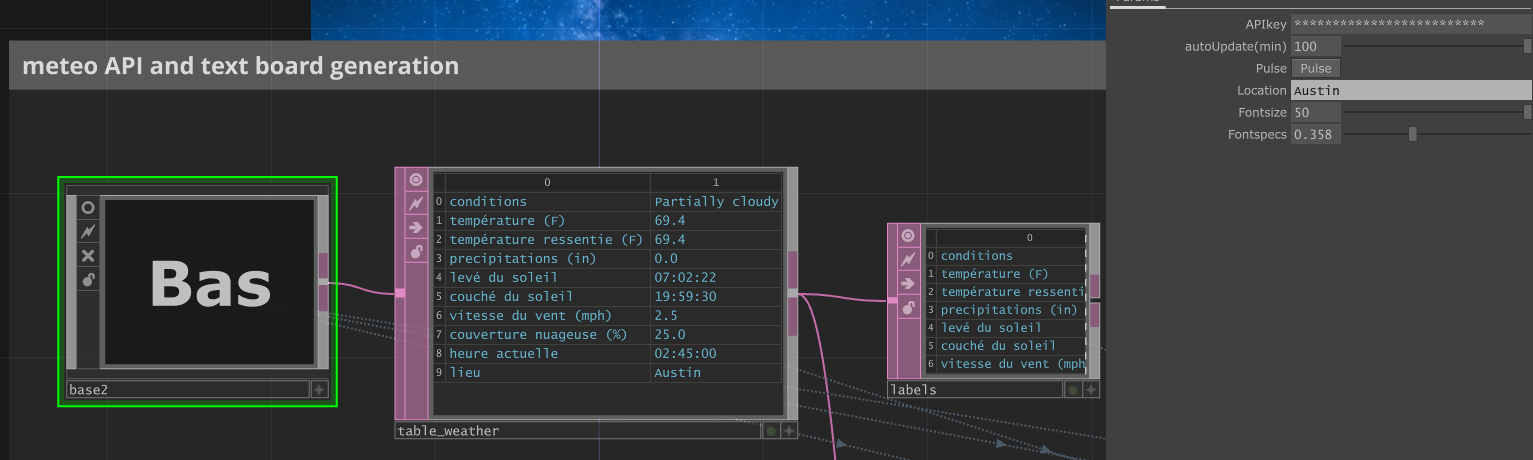The width and height of the screenshot is (1533, 460).
Task: Click the Fontspecs value 0.358
Action: point(1316,135)
